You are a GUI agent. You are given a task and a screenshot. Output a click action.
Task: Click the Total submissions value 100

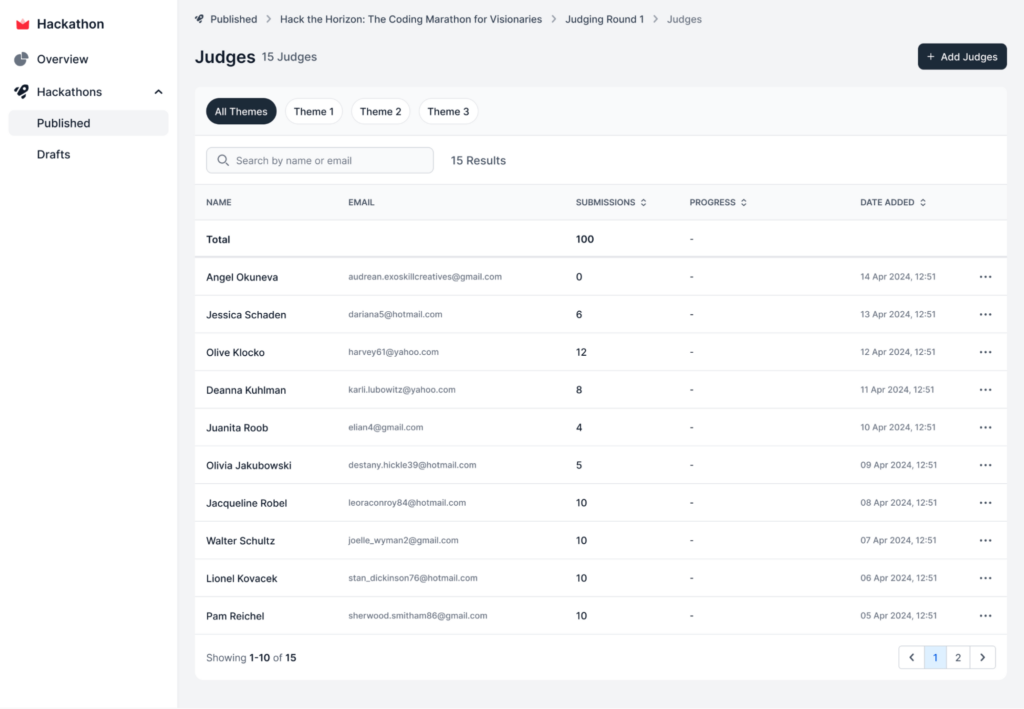click(584, 240)
